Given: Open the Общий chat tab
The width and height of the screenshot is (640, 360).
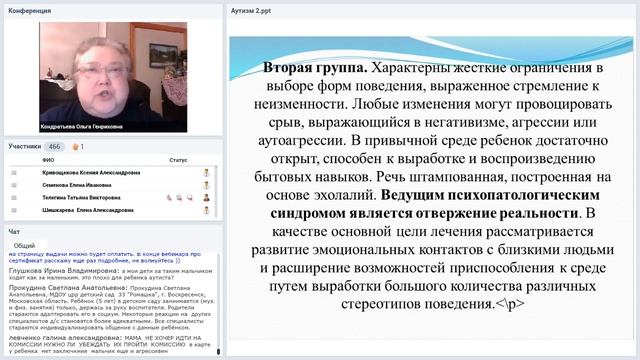Looking at the screenshot, I should point(24,246).
